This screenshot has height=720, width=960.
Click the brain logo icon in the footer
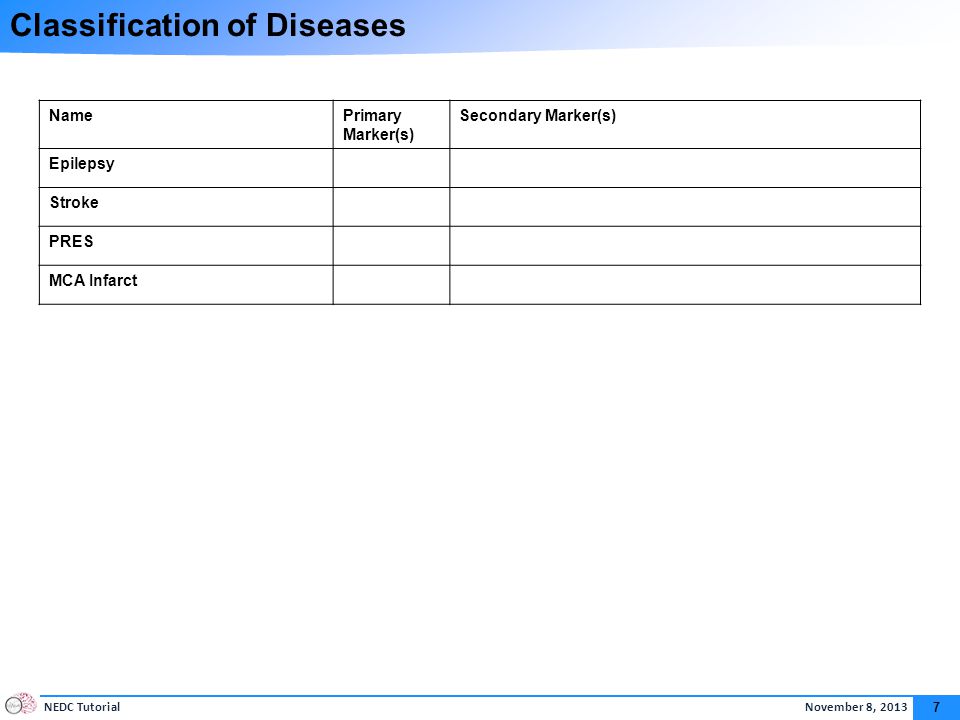(20, 703)
